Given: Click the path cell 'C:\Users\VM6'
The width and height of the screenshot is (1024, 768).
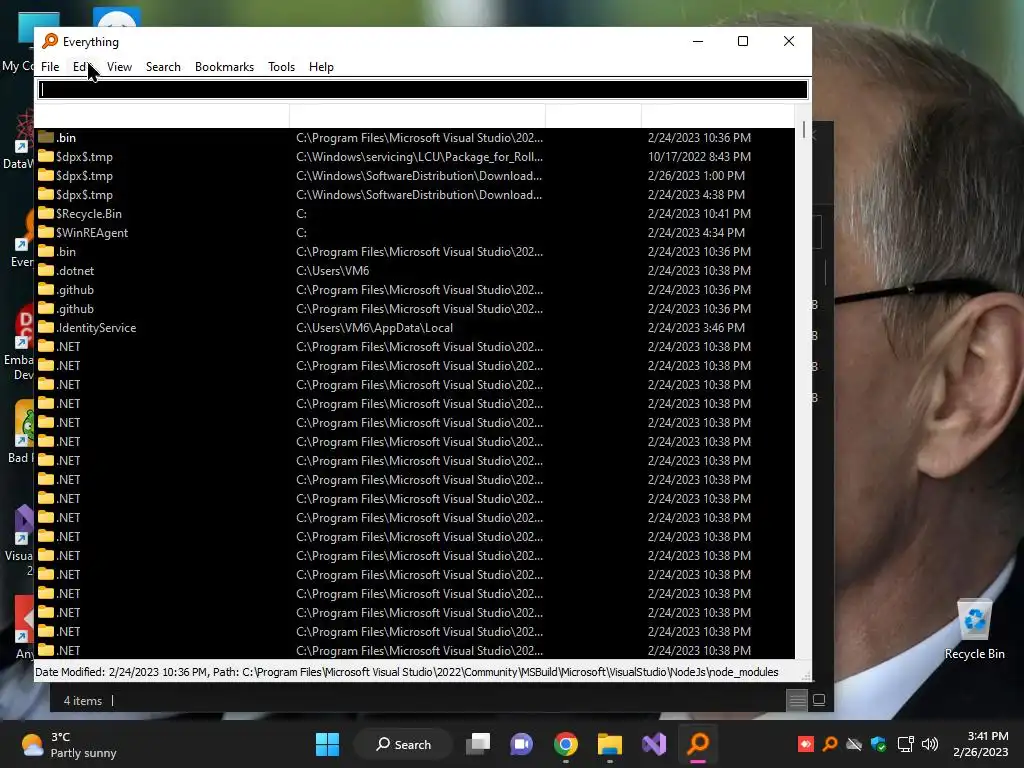Looking at the screenshot, I should pyautogui.click(x=332, y=270).
